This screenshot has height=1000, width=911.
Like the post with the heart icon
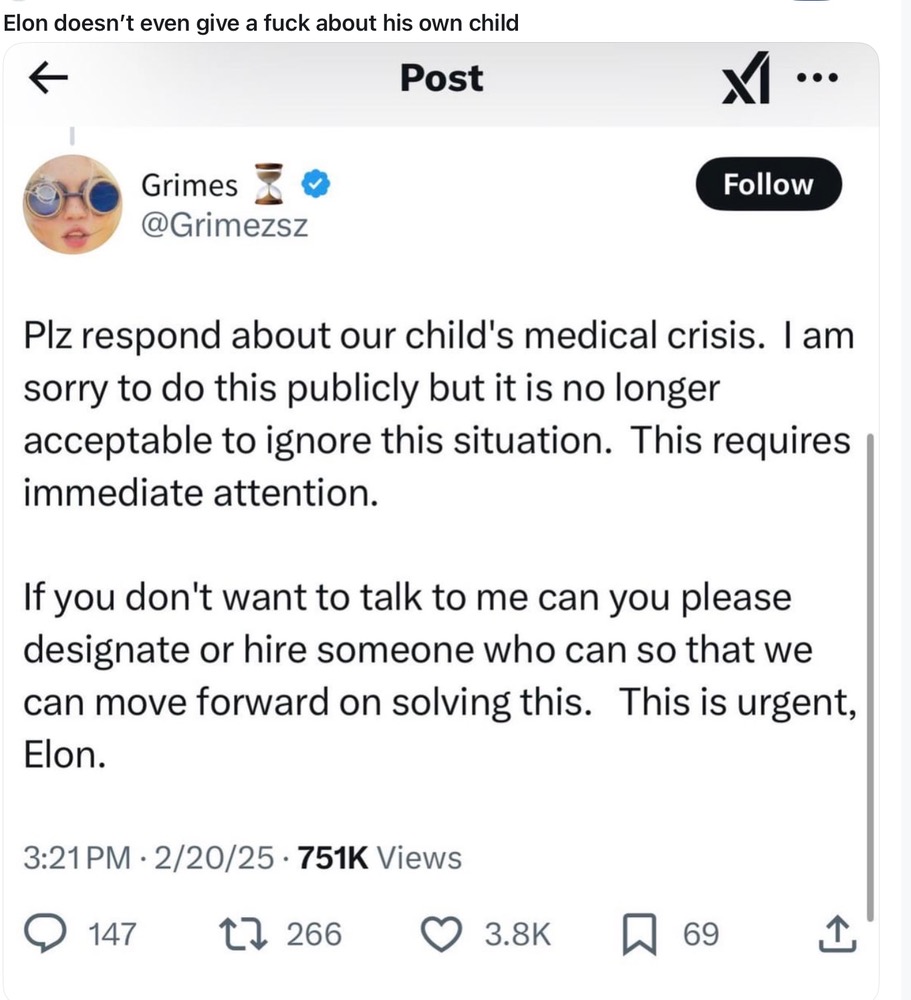tap(438, 934)
